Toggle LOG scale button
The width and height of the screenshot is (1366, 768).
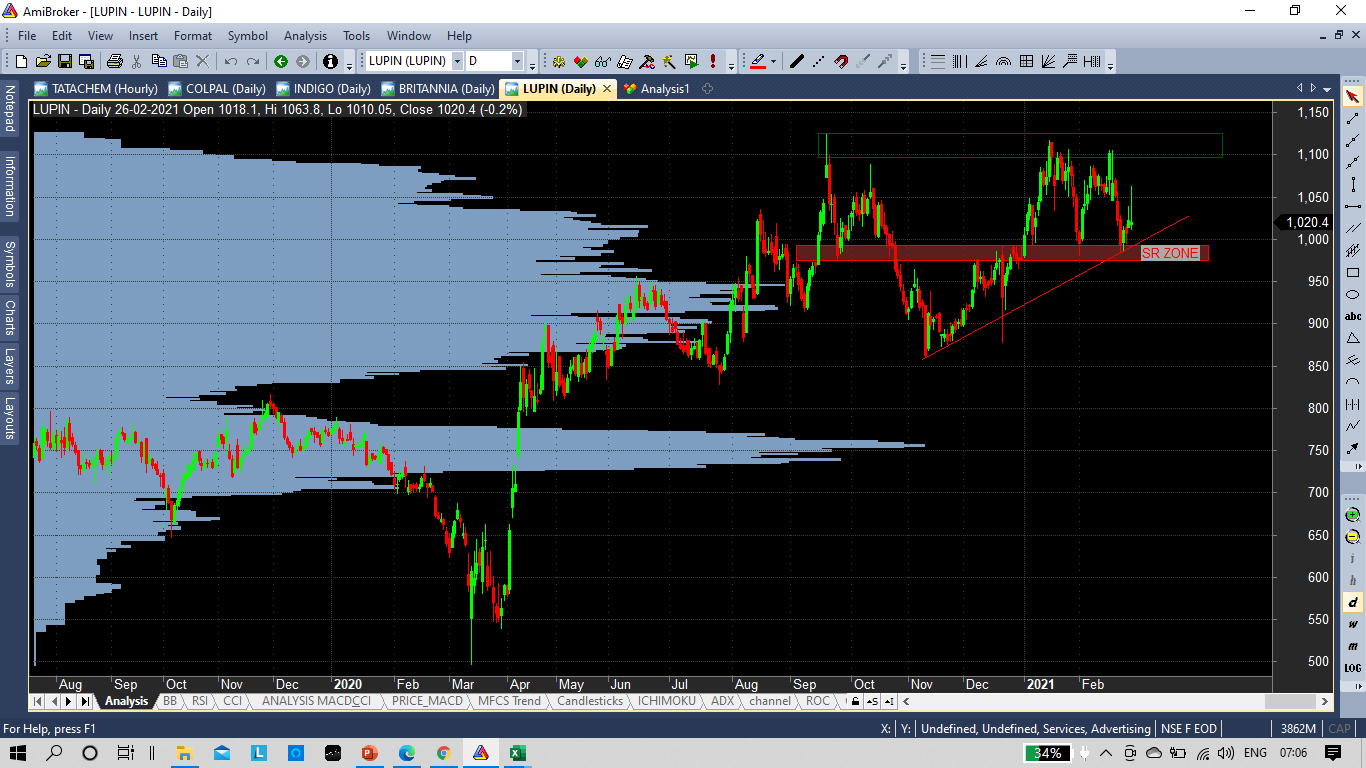pyautogui.click(x=1352, y=667)
